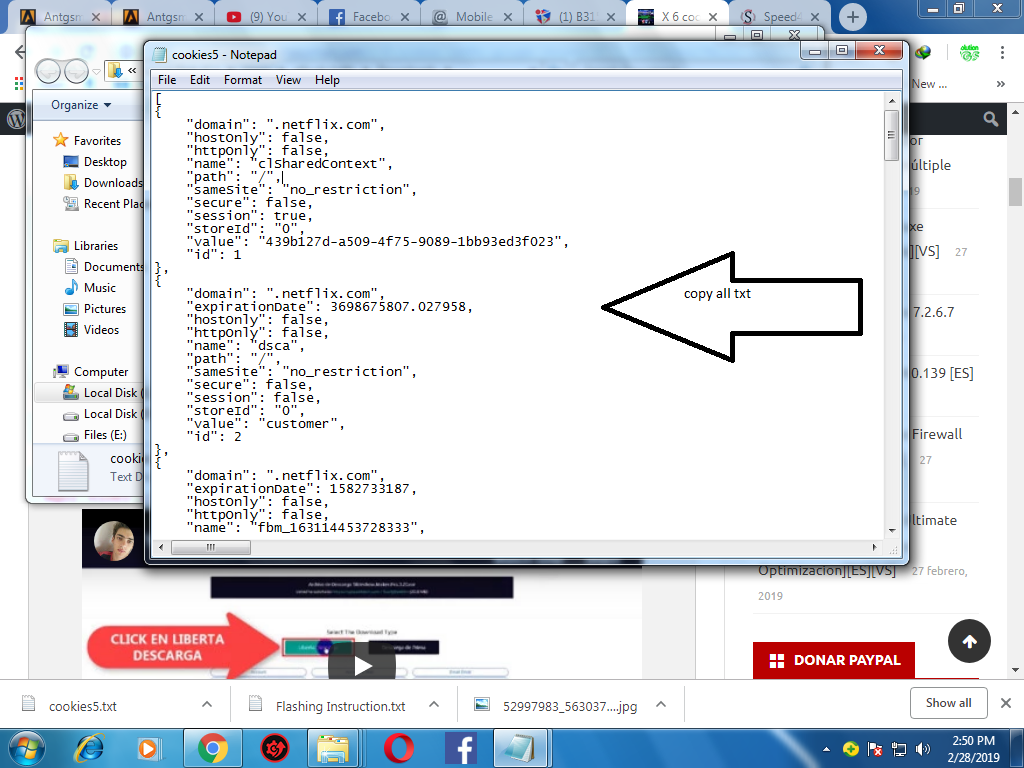Click the scroll-to-top arrow button
The height and width of the screenshot is (768, 1024).
[x=969, y=641]
